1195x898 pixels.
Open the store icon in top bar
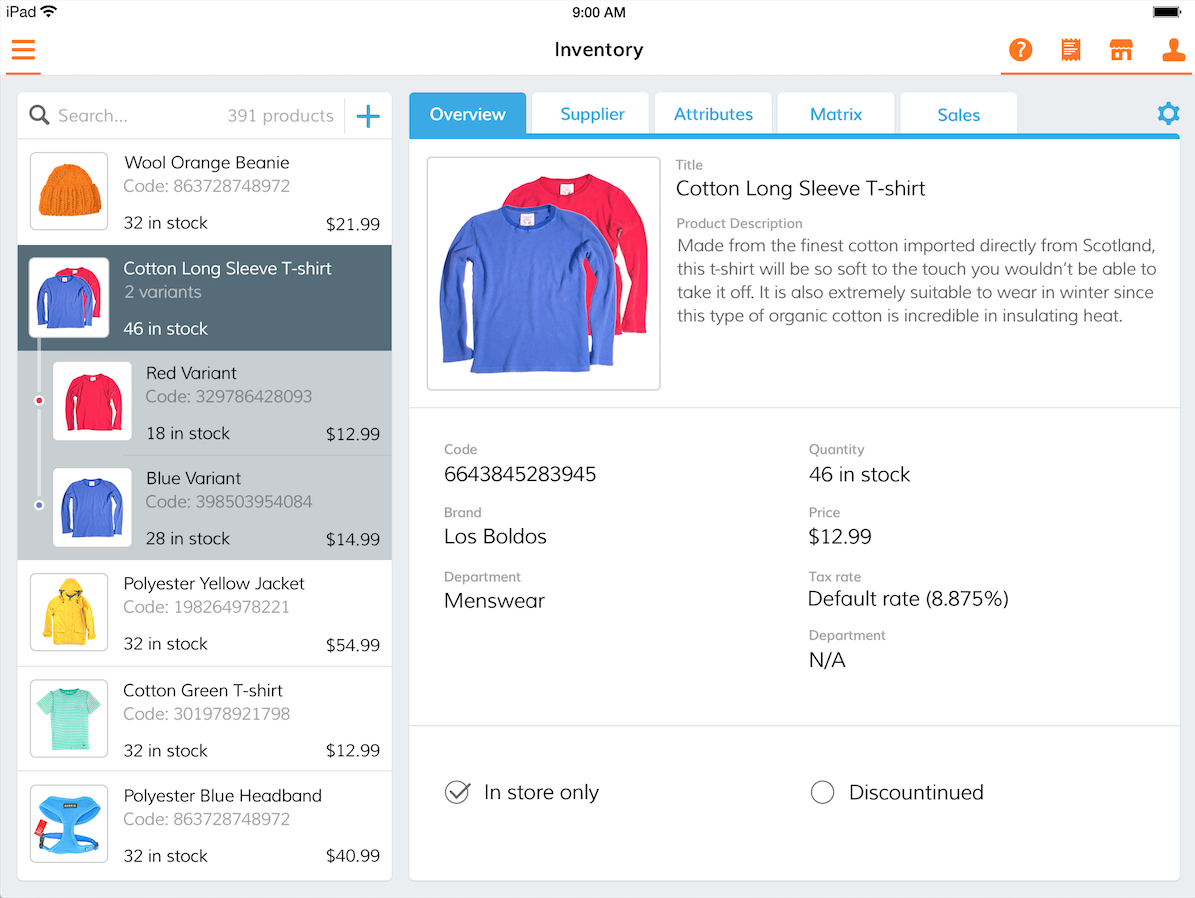click(1121, 50)
